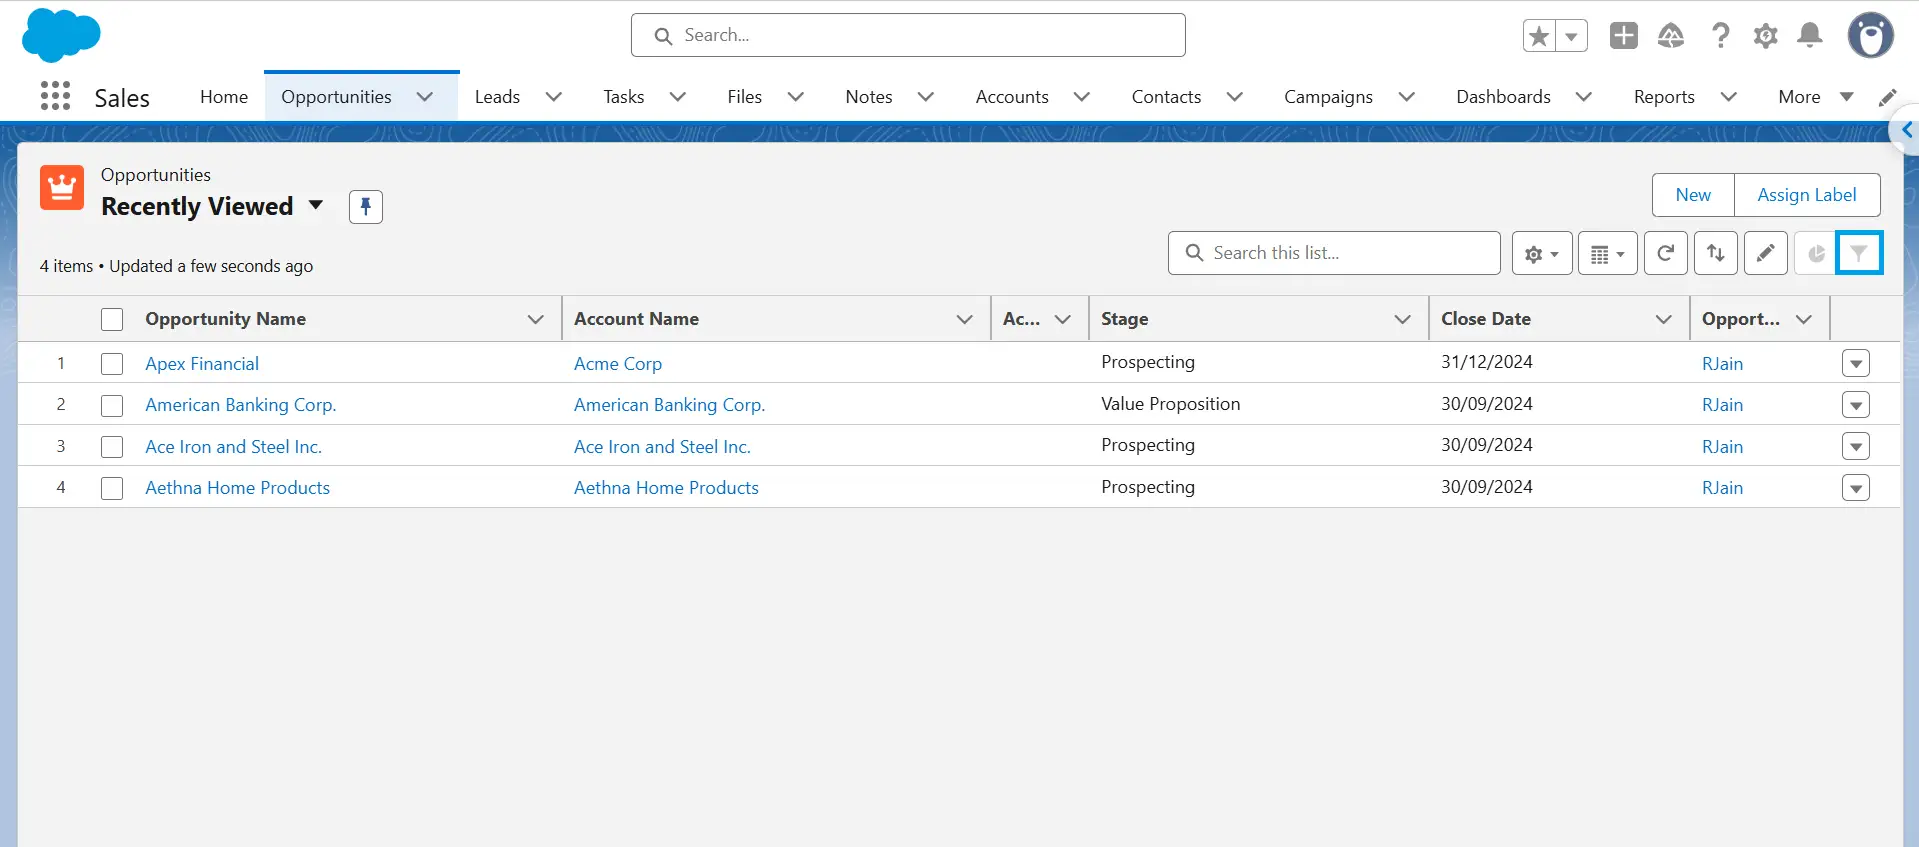Check the Apex Financial row checkbox
This screenshot has width=1919, height=847.
point(112,364)
